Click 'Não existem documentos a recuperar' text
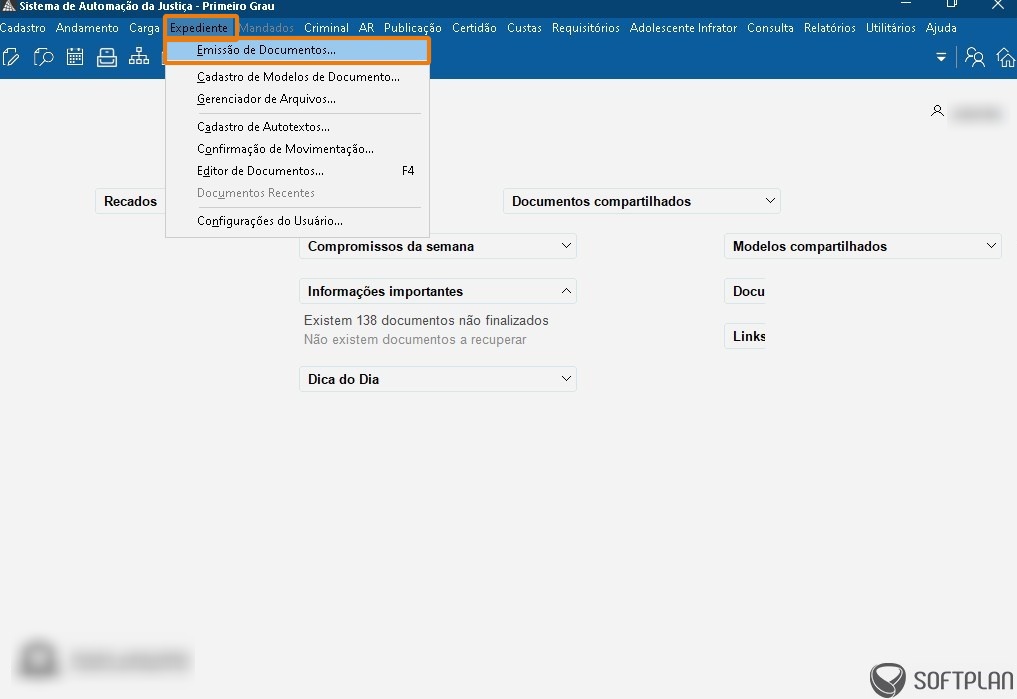This screenshot has height=699, width=1017. tap(415, 339)
